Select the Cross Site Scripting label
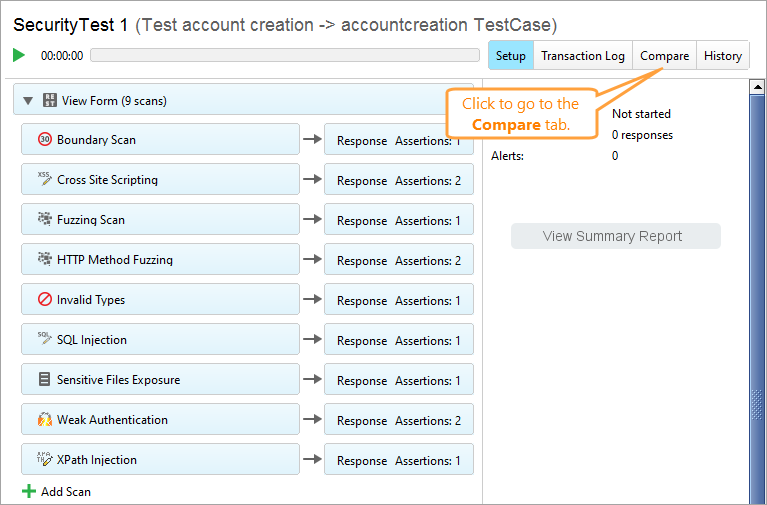The image size is (767, 505). click(107, 180)
